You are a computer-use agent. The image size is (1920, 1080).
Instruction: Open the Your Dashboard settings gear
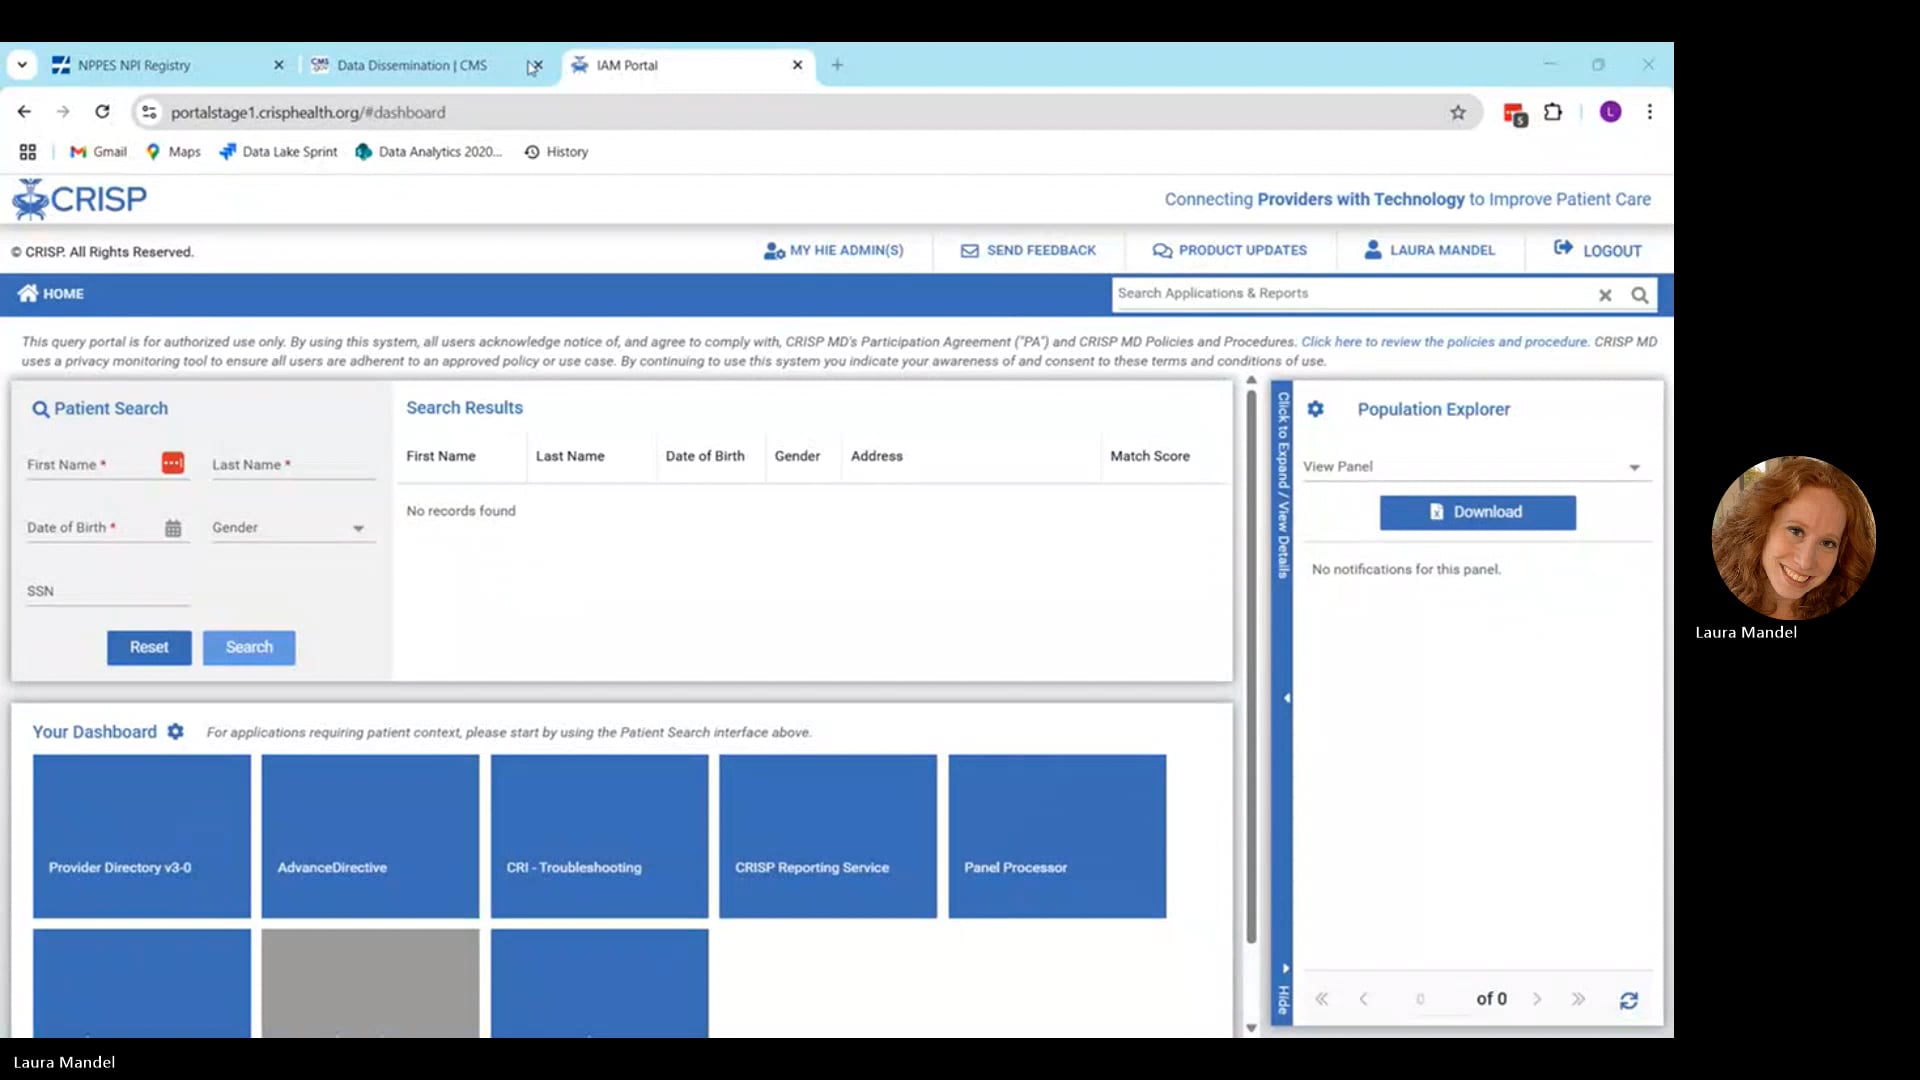[175, 731]
